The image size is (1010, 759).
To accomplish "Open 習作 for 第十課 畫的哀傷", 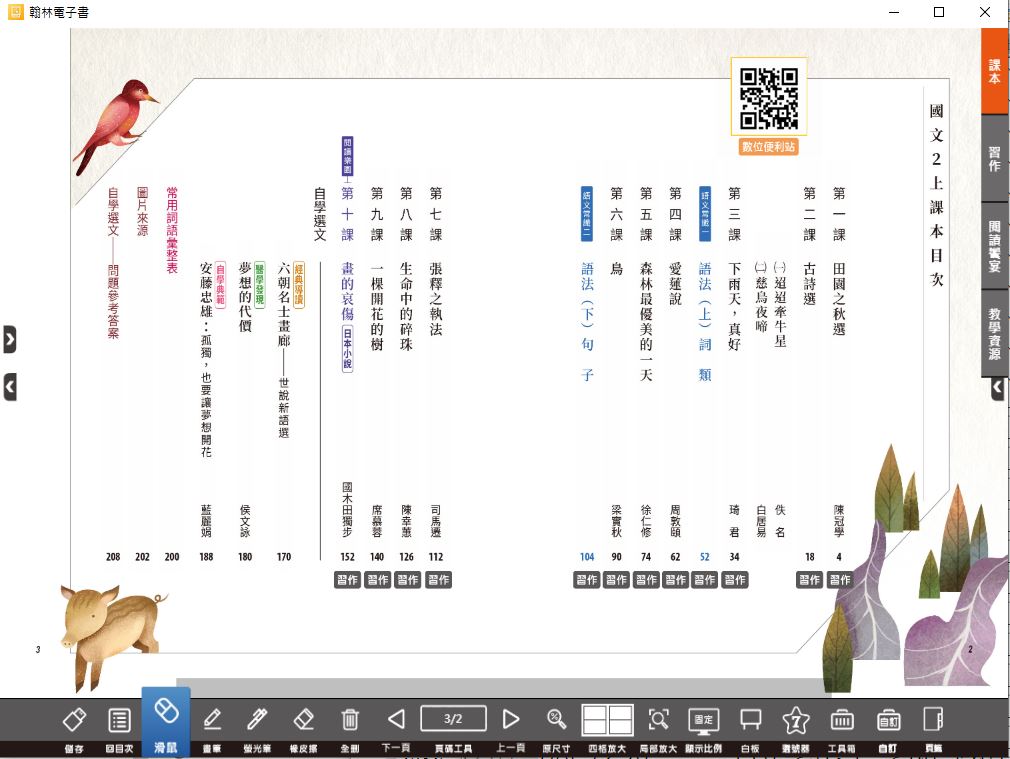I will click(x=347, y=580).
